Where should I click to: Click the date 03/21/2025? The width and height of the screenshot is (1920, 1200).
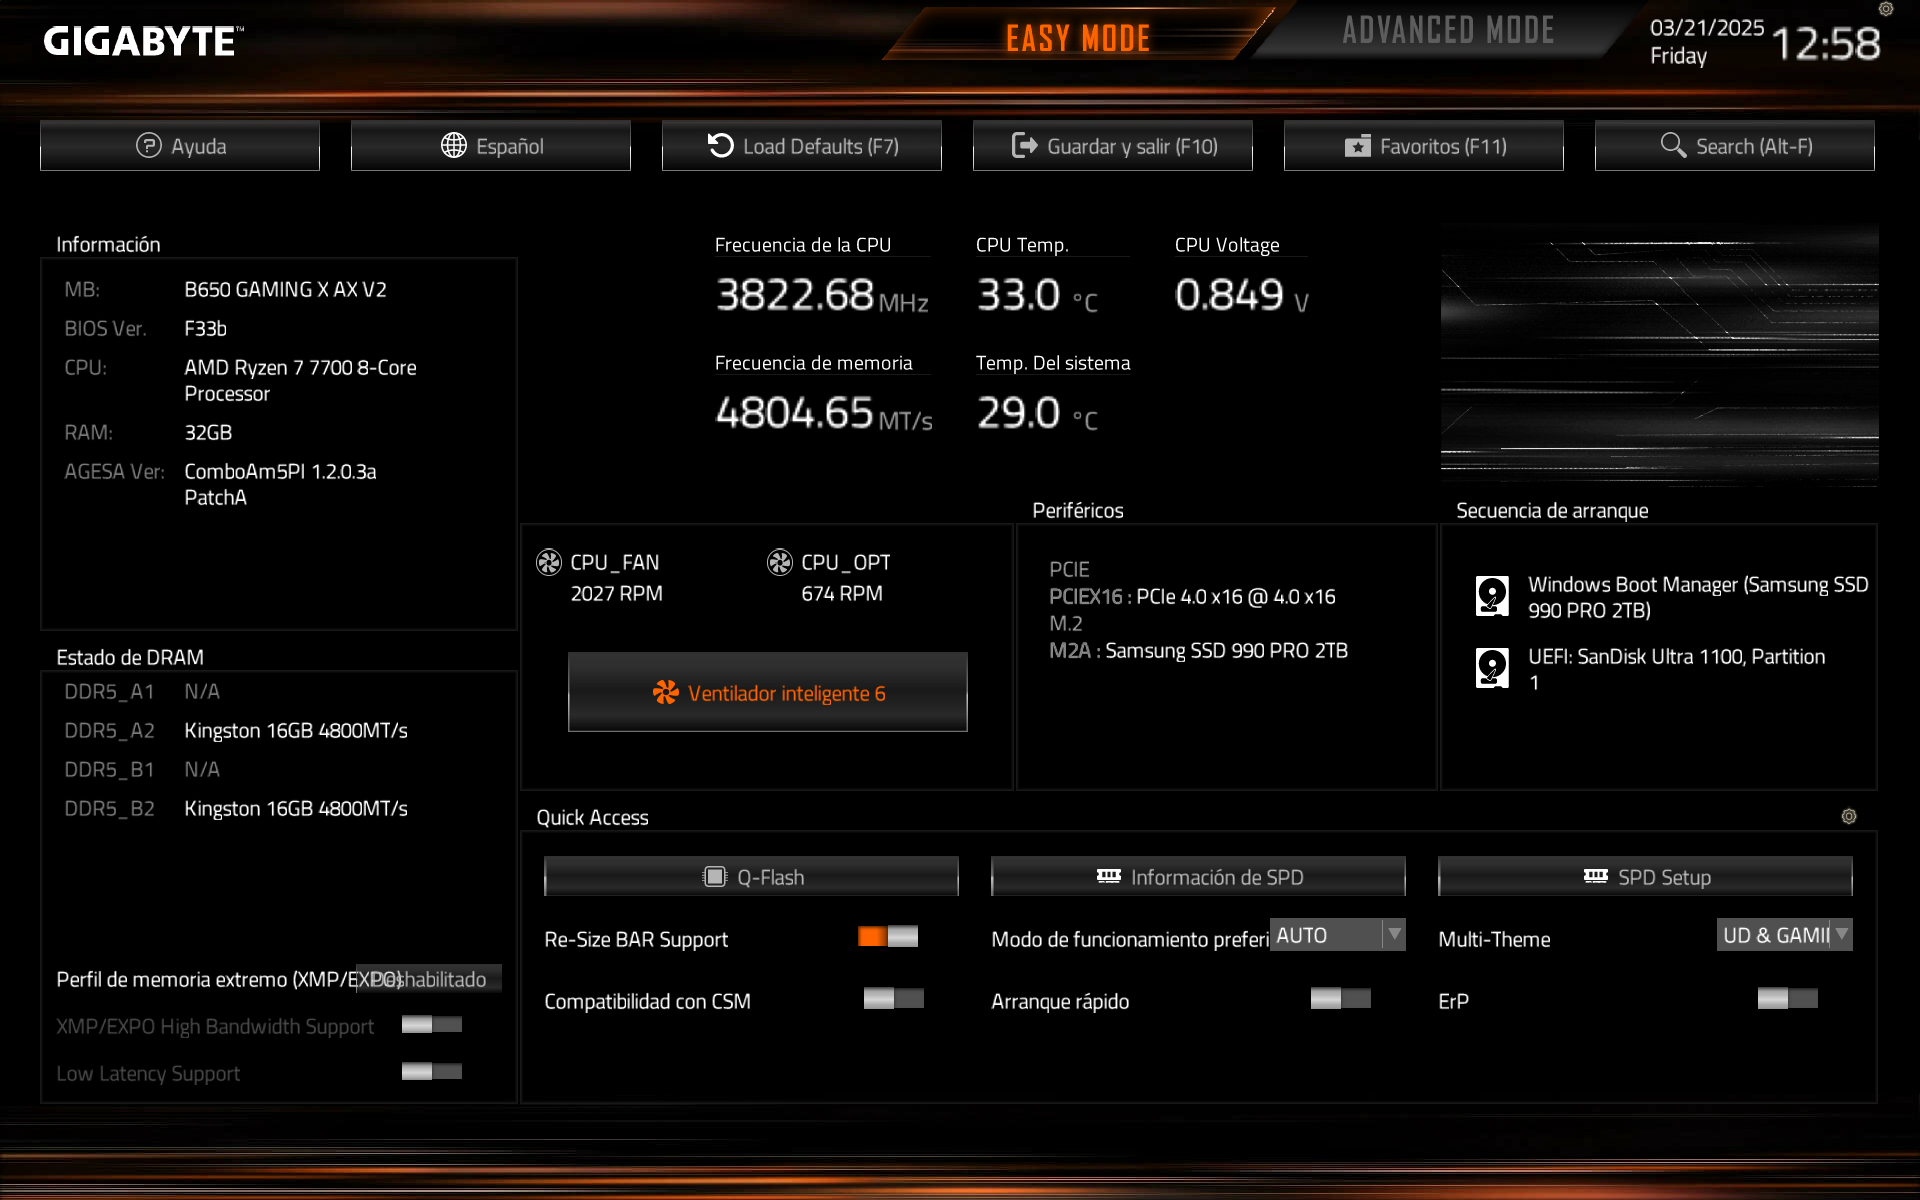coord(1707,28)
